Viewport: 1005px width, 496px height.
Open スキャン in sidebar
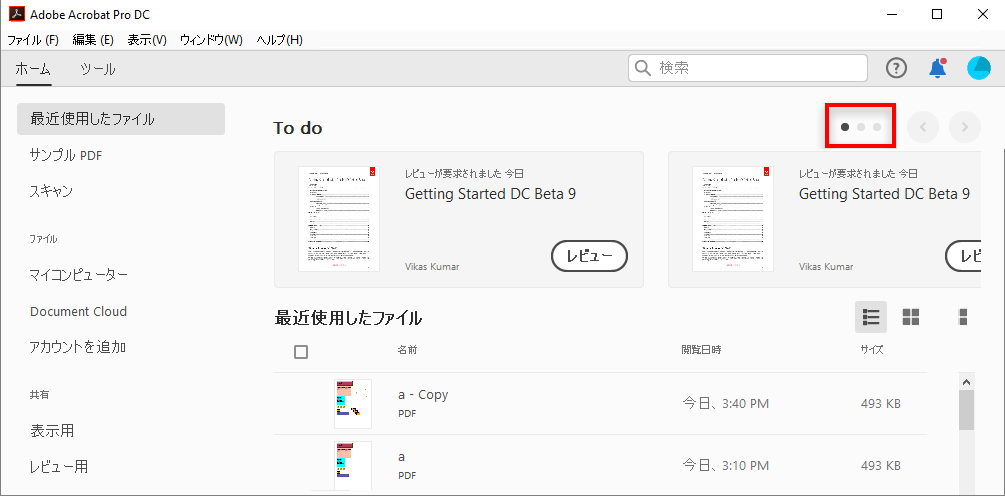click(51, 191)
